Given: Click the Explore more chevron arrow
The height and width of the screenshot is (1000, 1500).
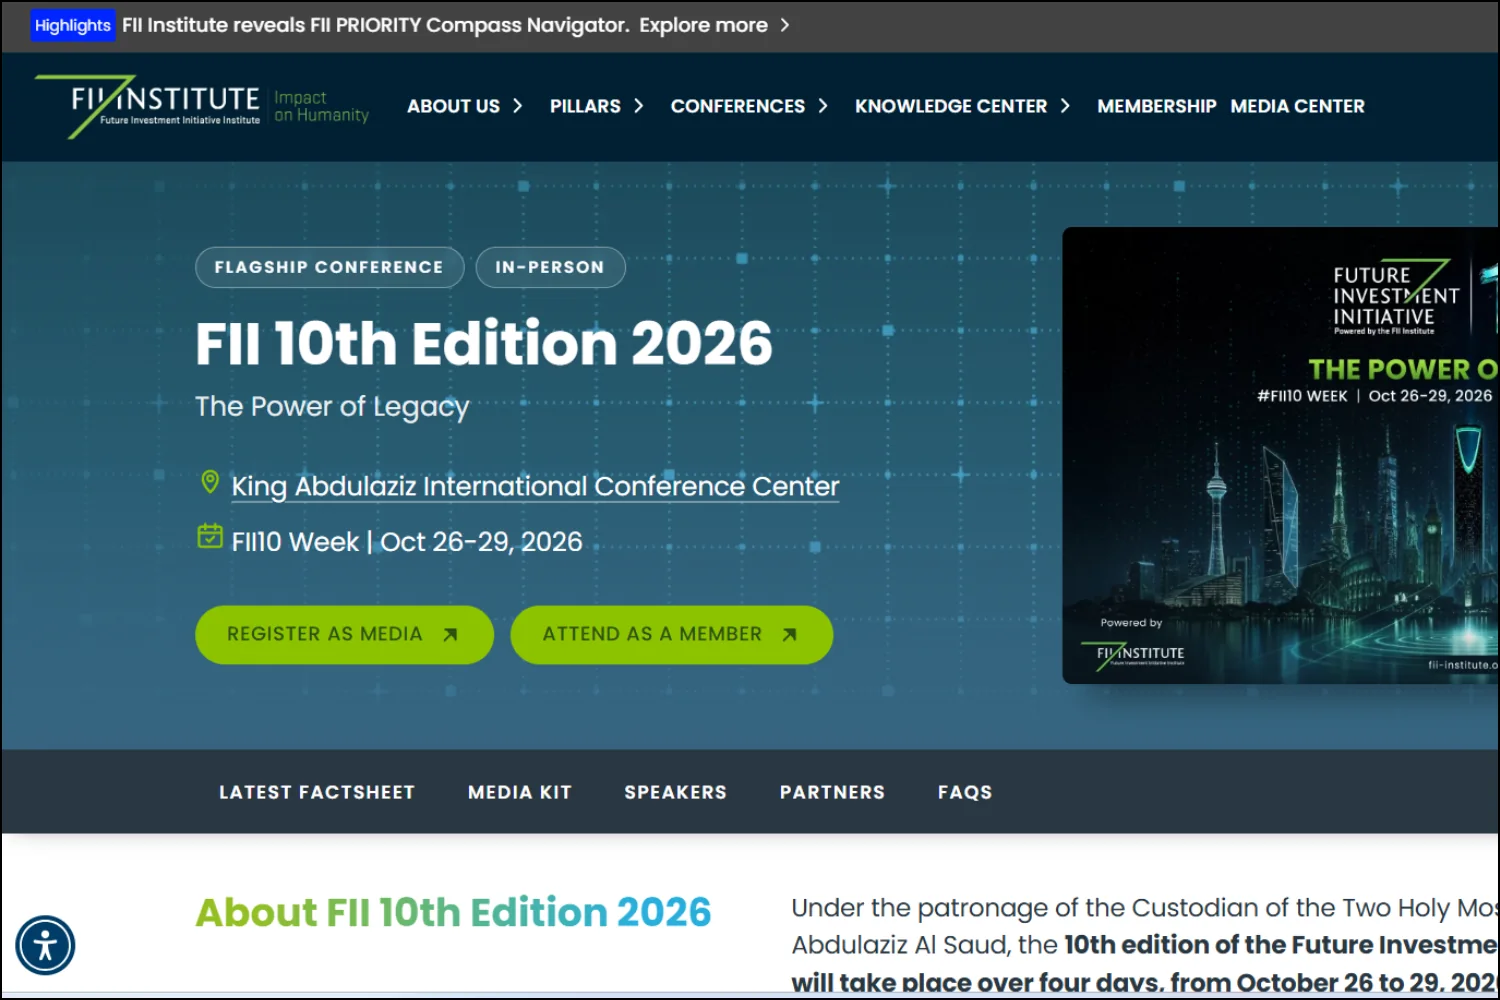Looking at the screenshot, I should pos(785,25).
